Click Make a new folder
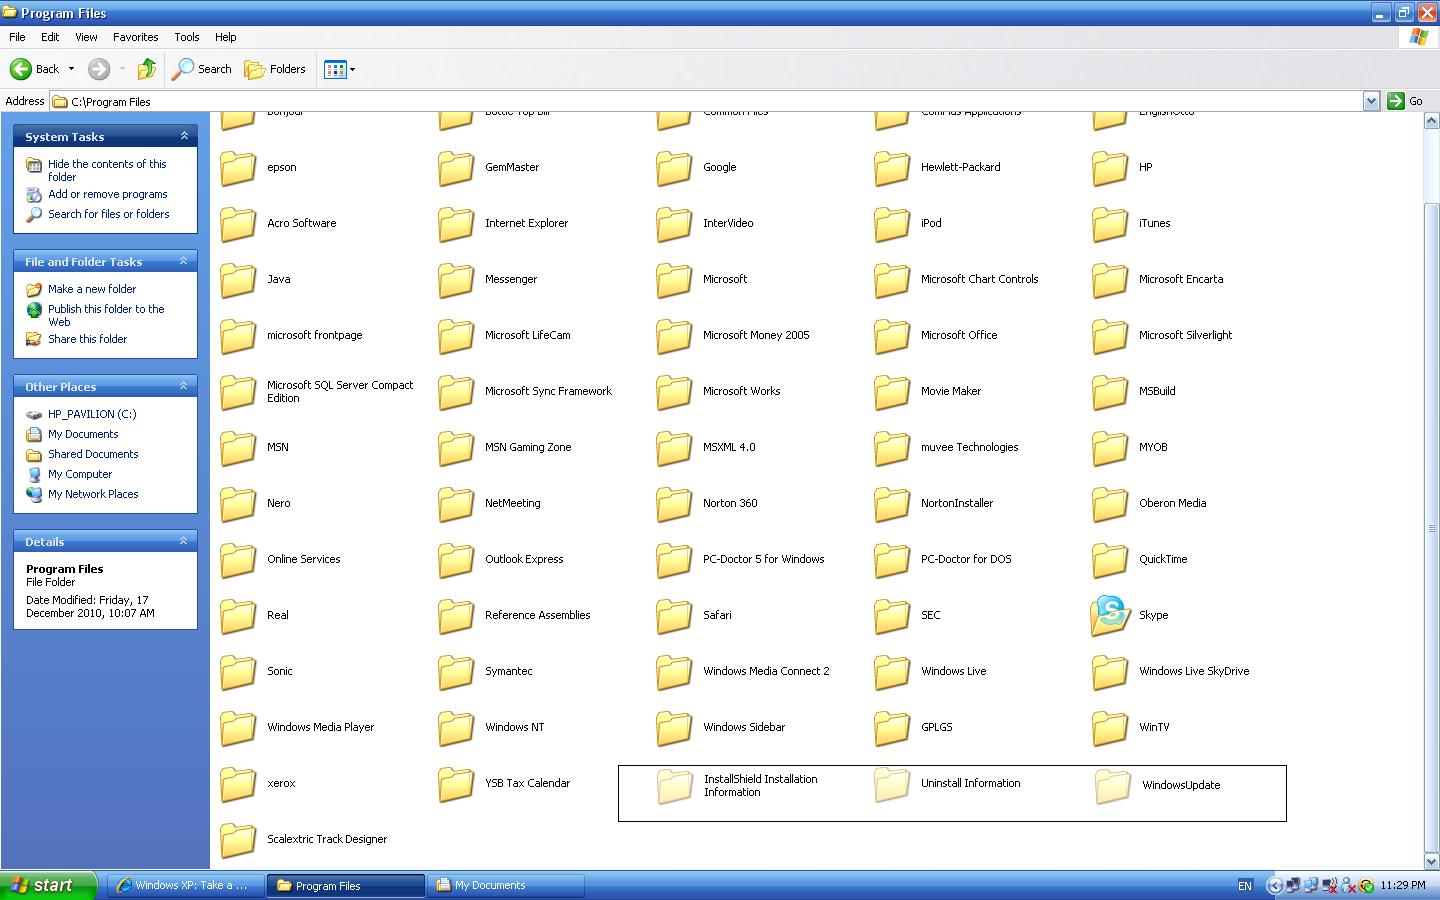Image resolution: width=1440 pixels, height=900 pixels. coord(92,288)
